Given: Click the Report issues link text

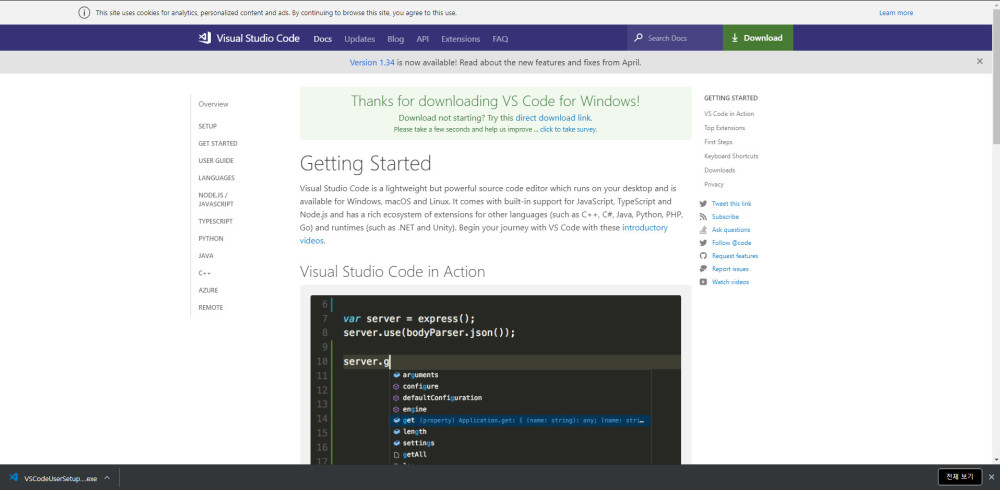Looking at the screenshot, I should (730, 269).
